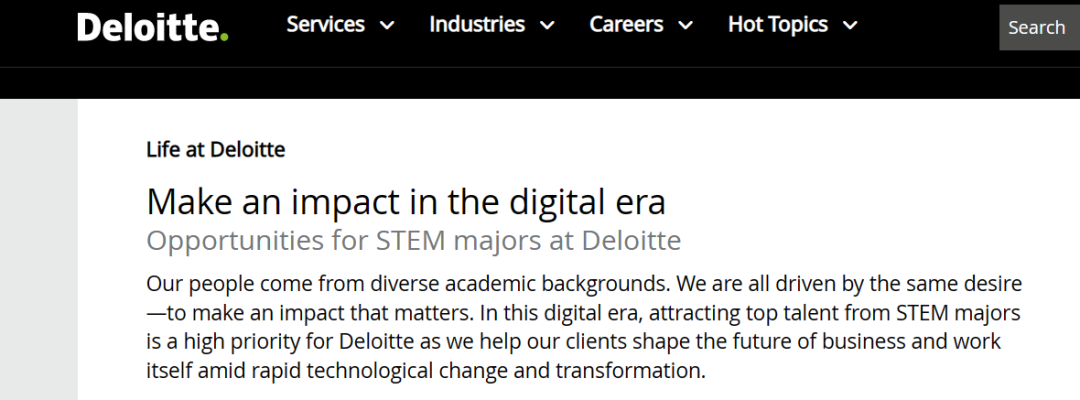The width and height of the screenshot is (1080, 400).
Task: Expand the chevron next to Services
Action: (387, 26)
